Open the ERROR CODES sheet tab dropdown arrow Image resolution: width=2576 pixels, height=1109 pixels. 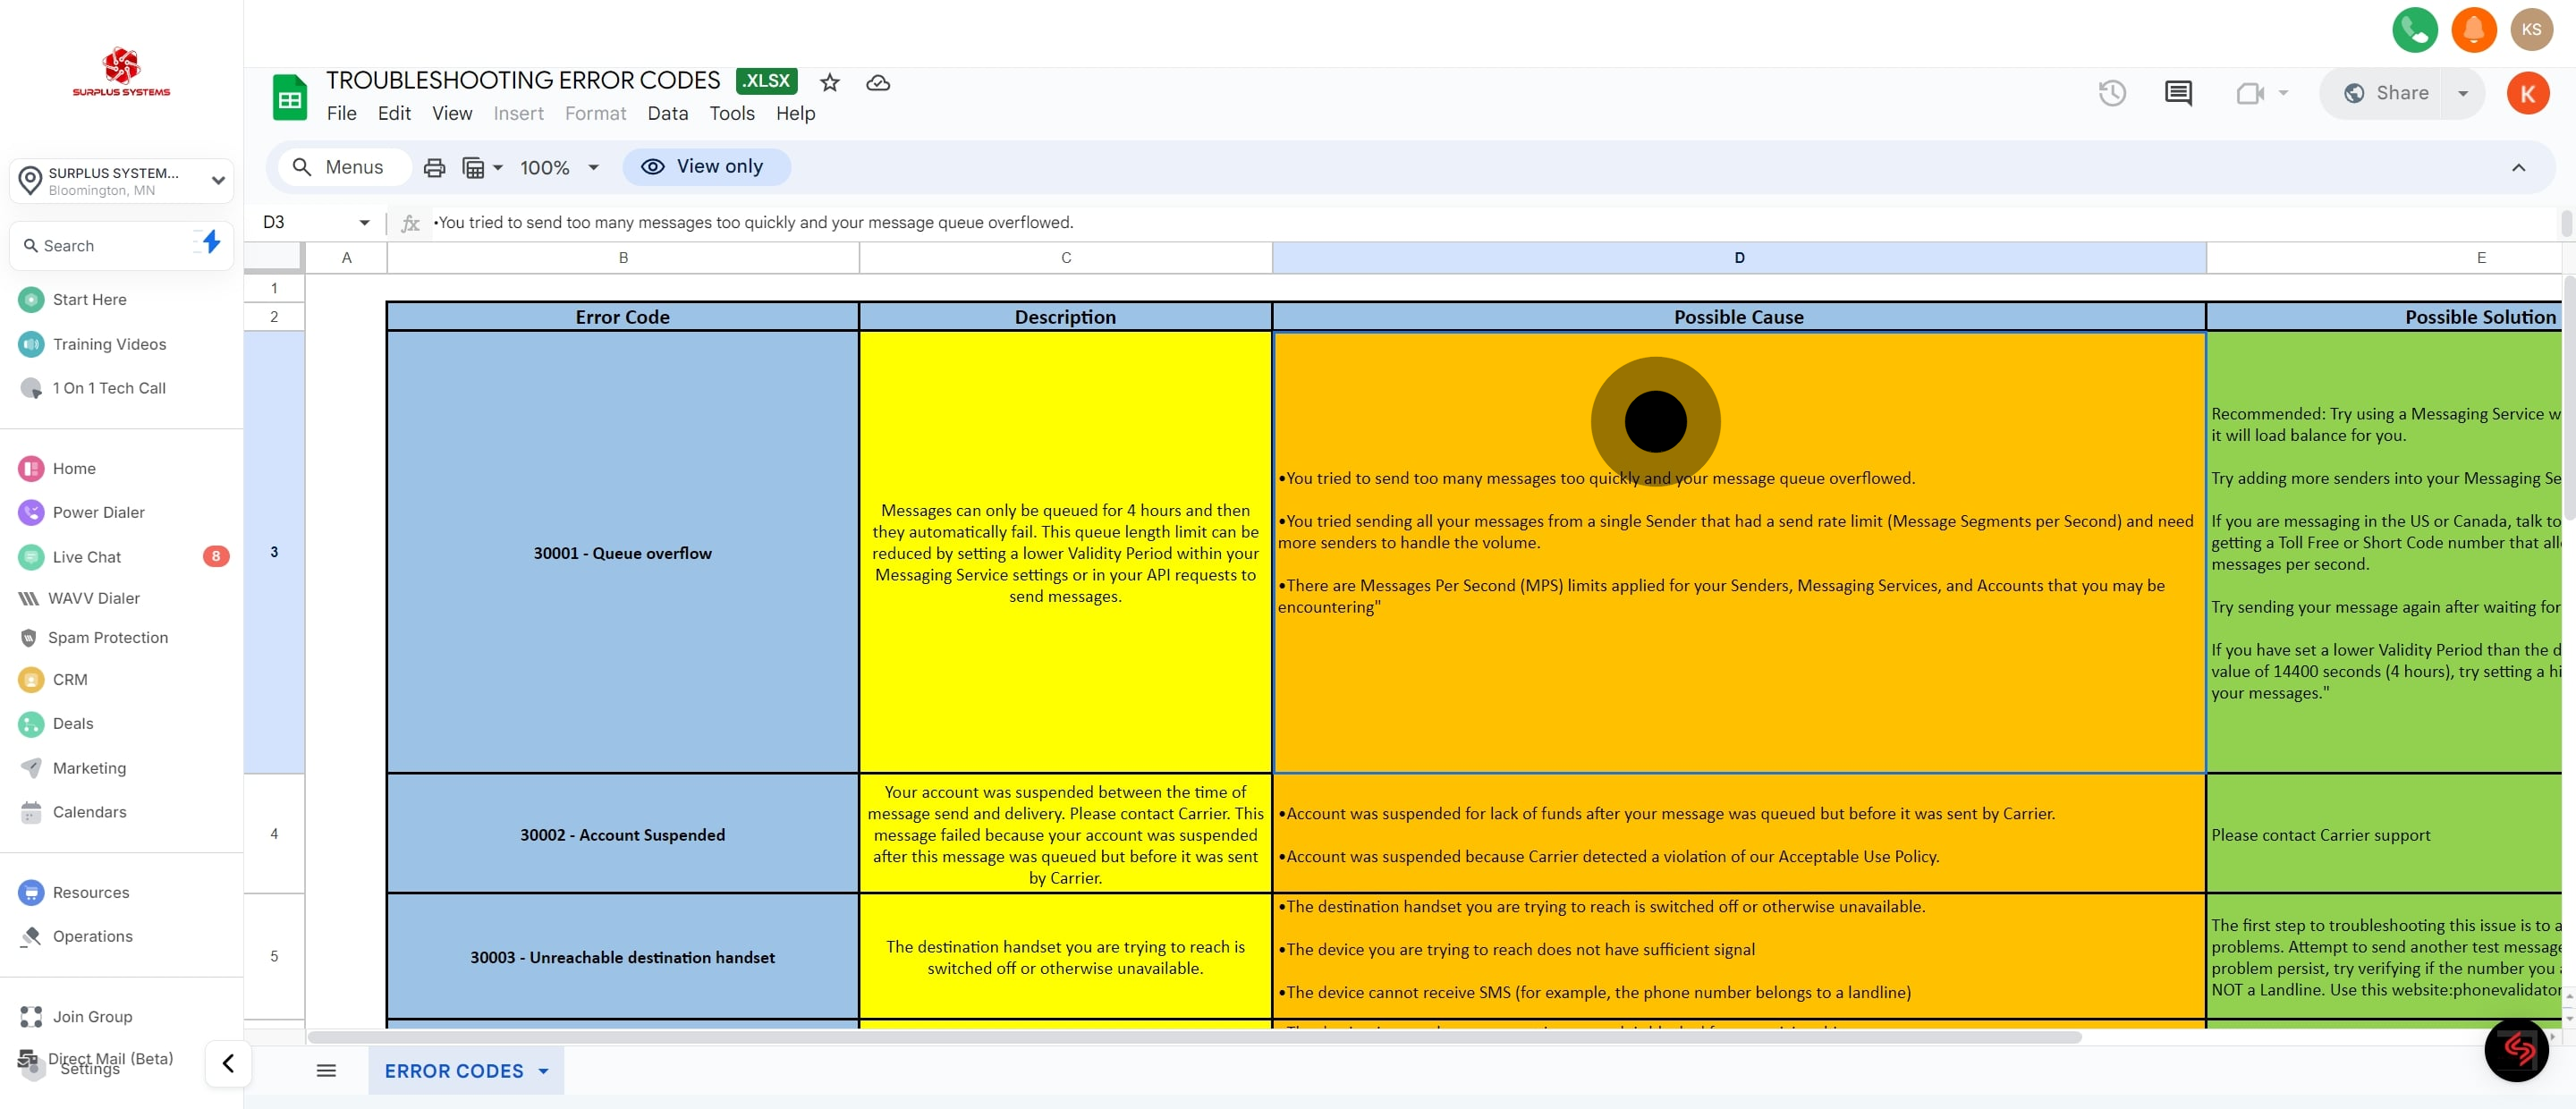tap(543, 1071)
